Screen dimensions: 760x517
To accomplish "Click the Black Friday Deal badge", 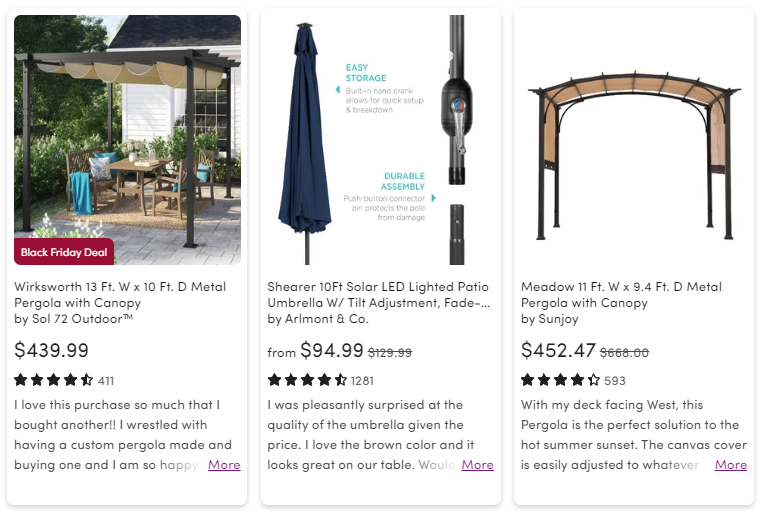I will click(64, 252).
